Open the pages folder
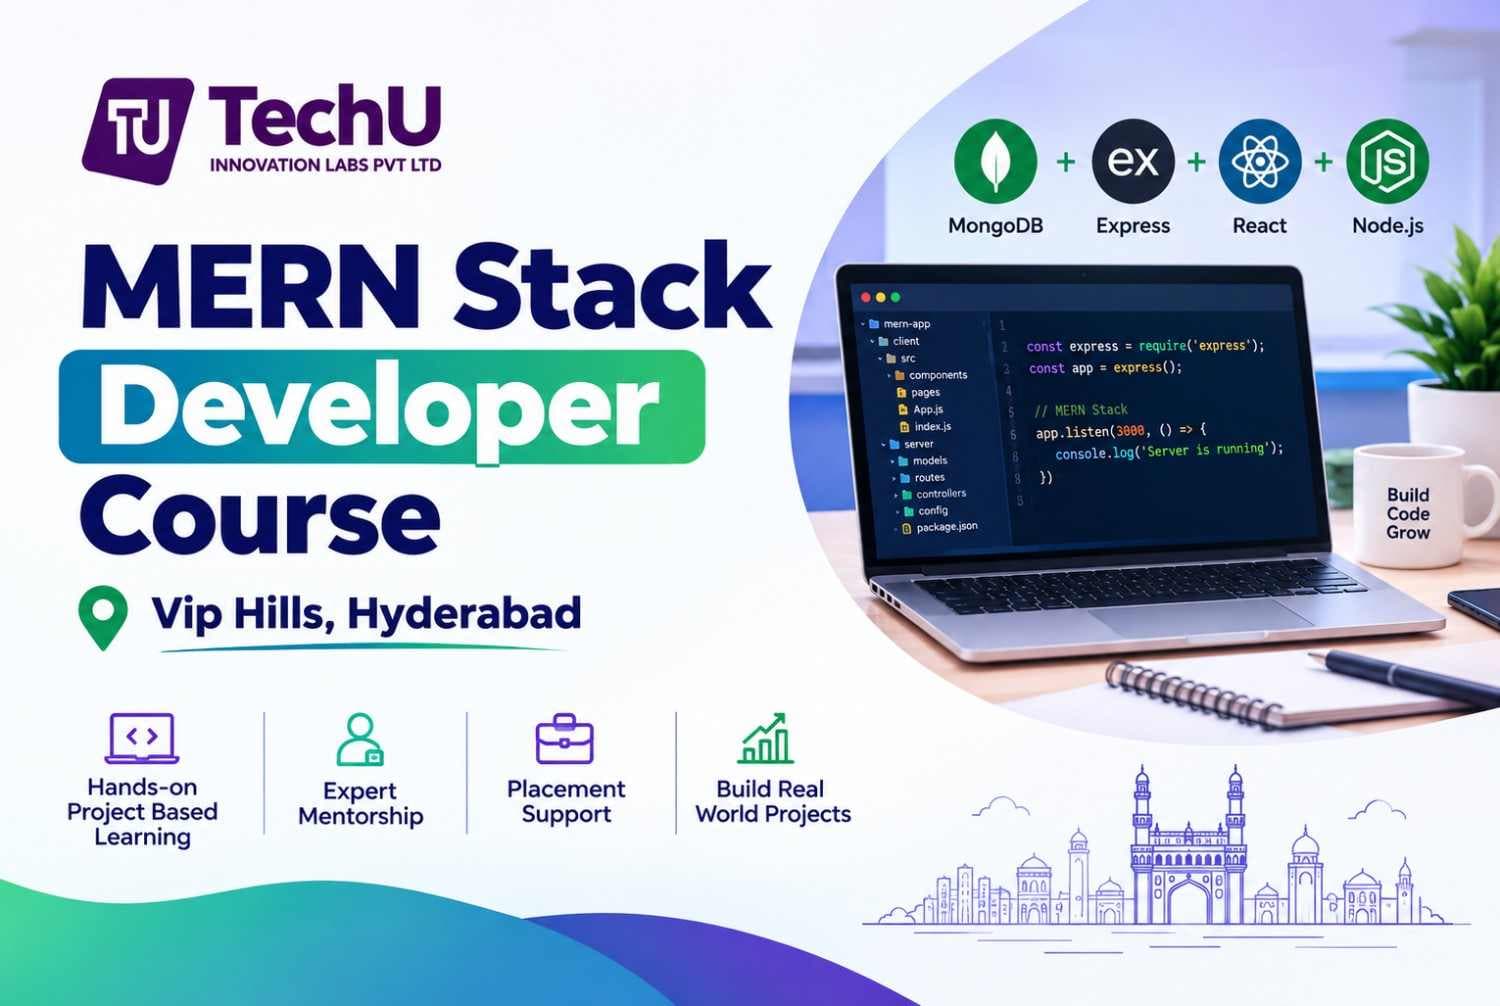 918,392
